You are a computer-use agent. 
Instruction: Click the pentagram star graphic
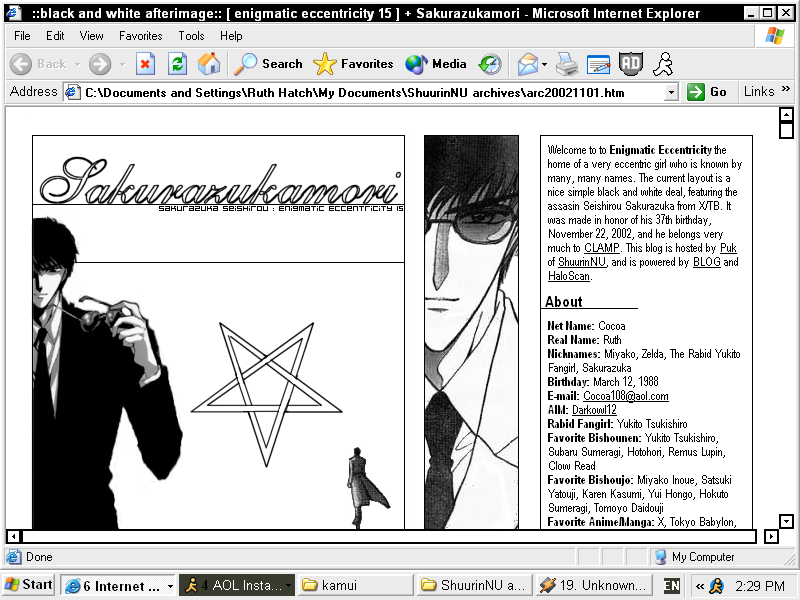(266, 394)
